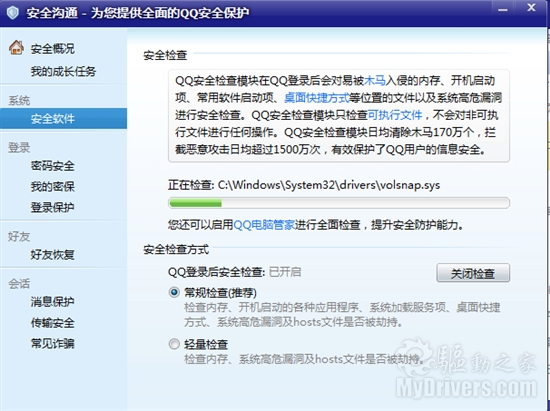Click the 好友 sidebar group header
This screenshot has width=550, height=411.
point(19,236)
